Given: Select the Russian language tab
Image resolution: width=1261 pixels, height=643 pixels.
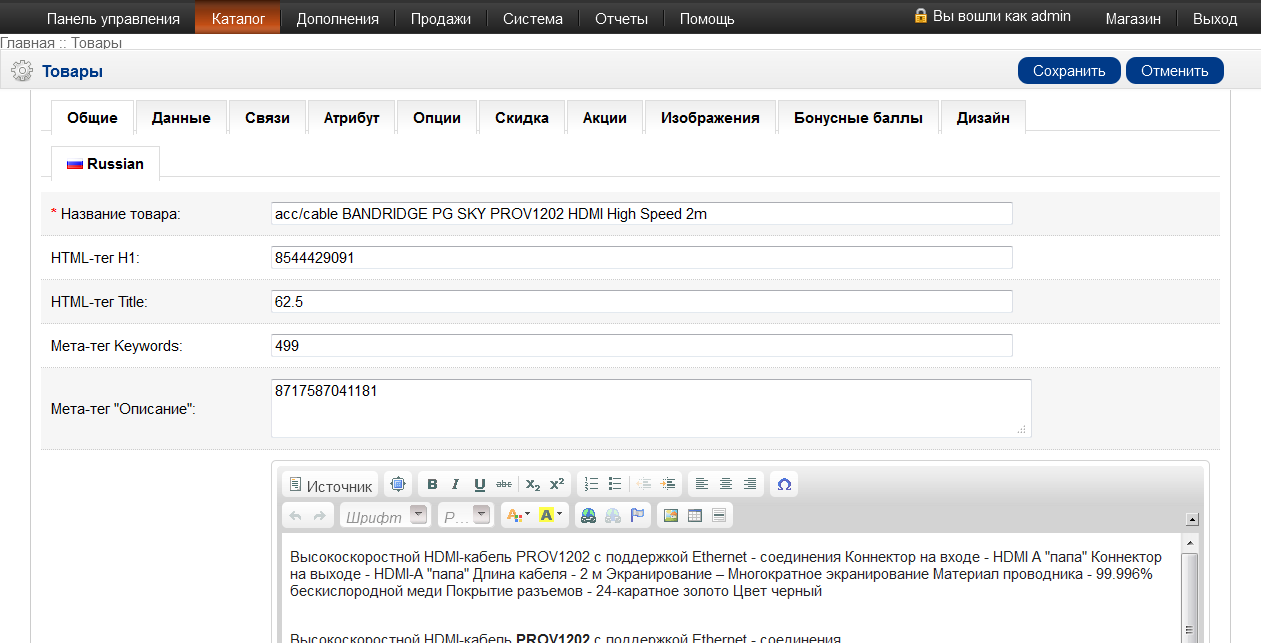Looking at the screenshot, I should [x=105, y=163].
